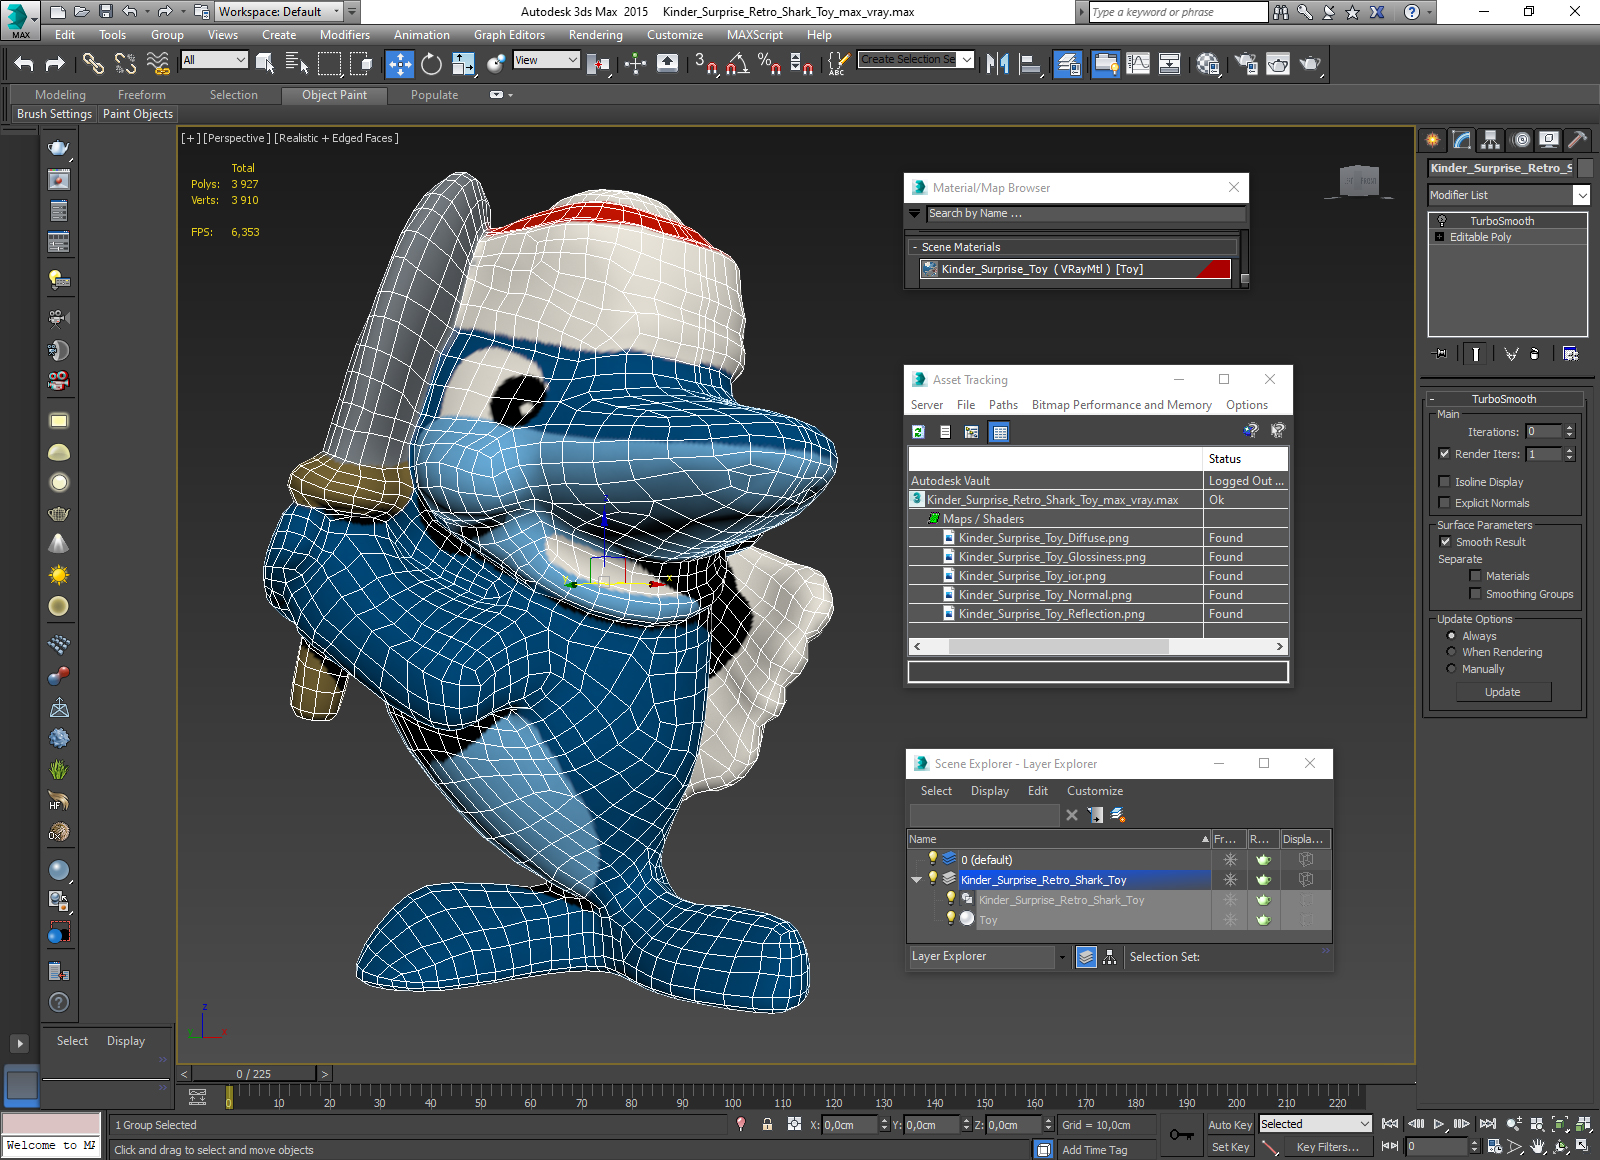Click the Select by Name icon
This screenshot has height=1160, width=1600.
tap(297, 64)
